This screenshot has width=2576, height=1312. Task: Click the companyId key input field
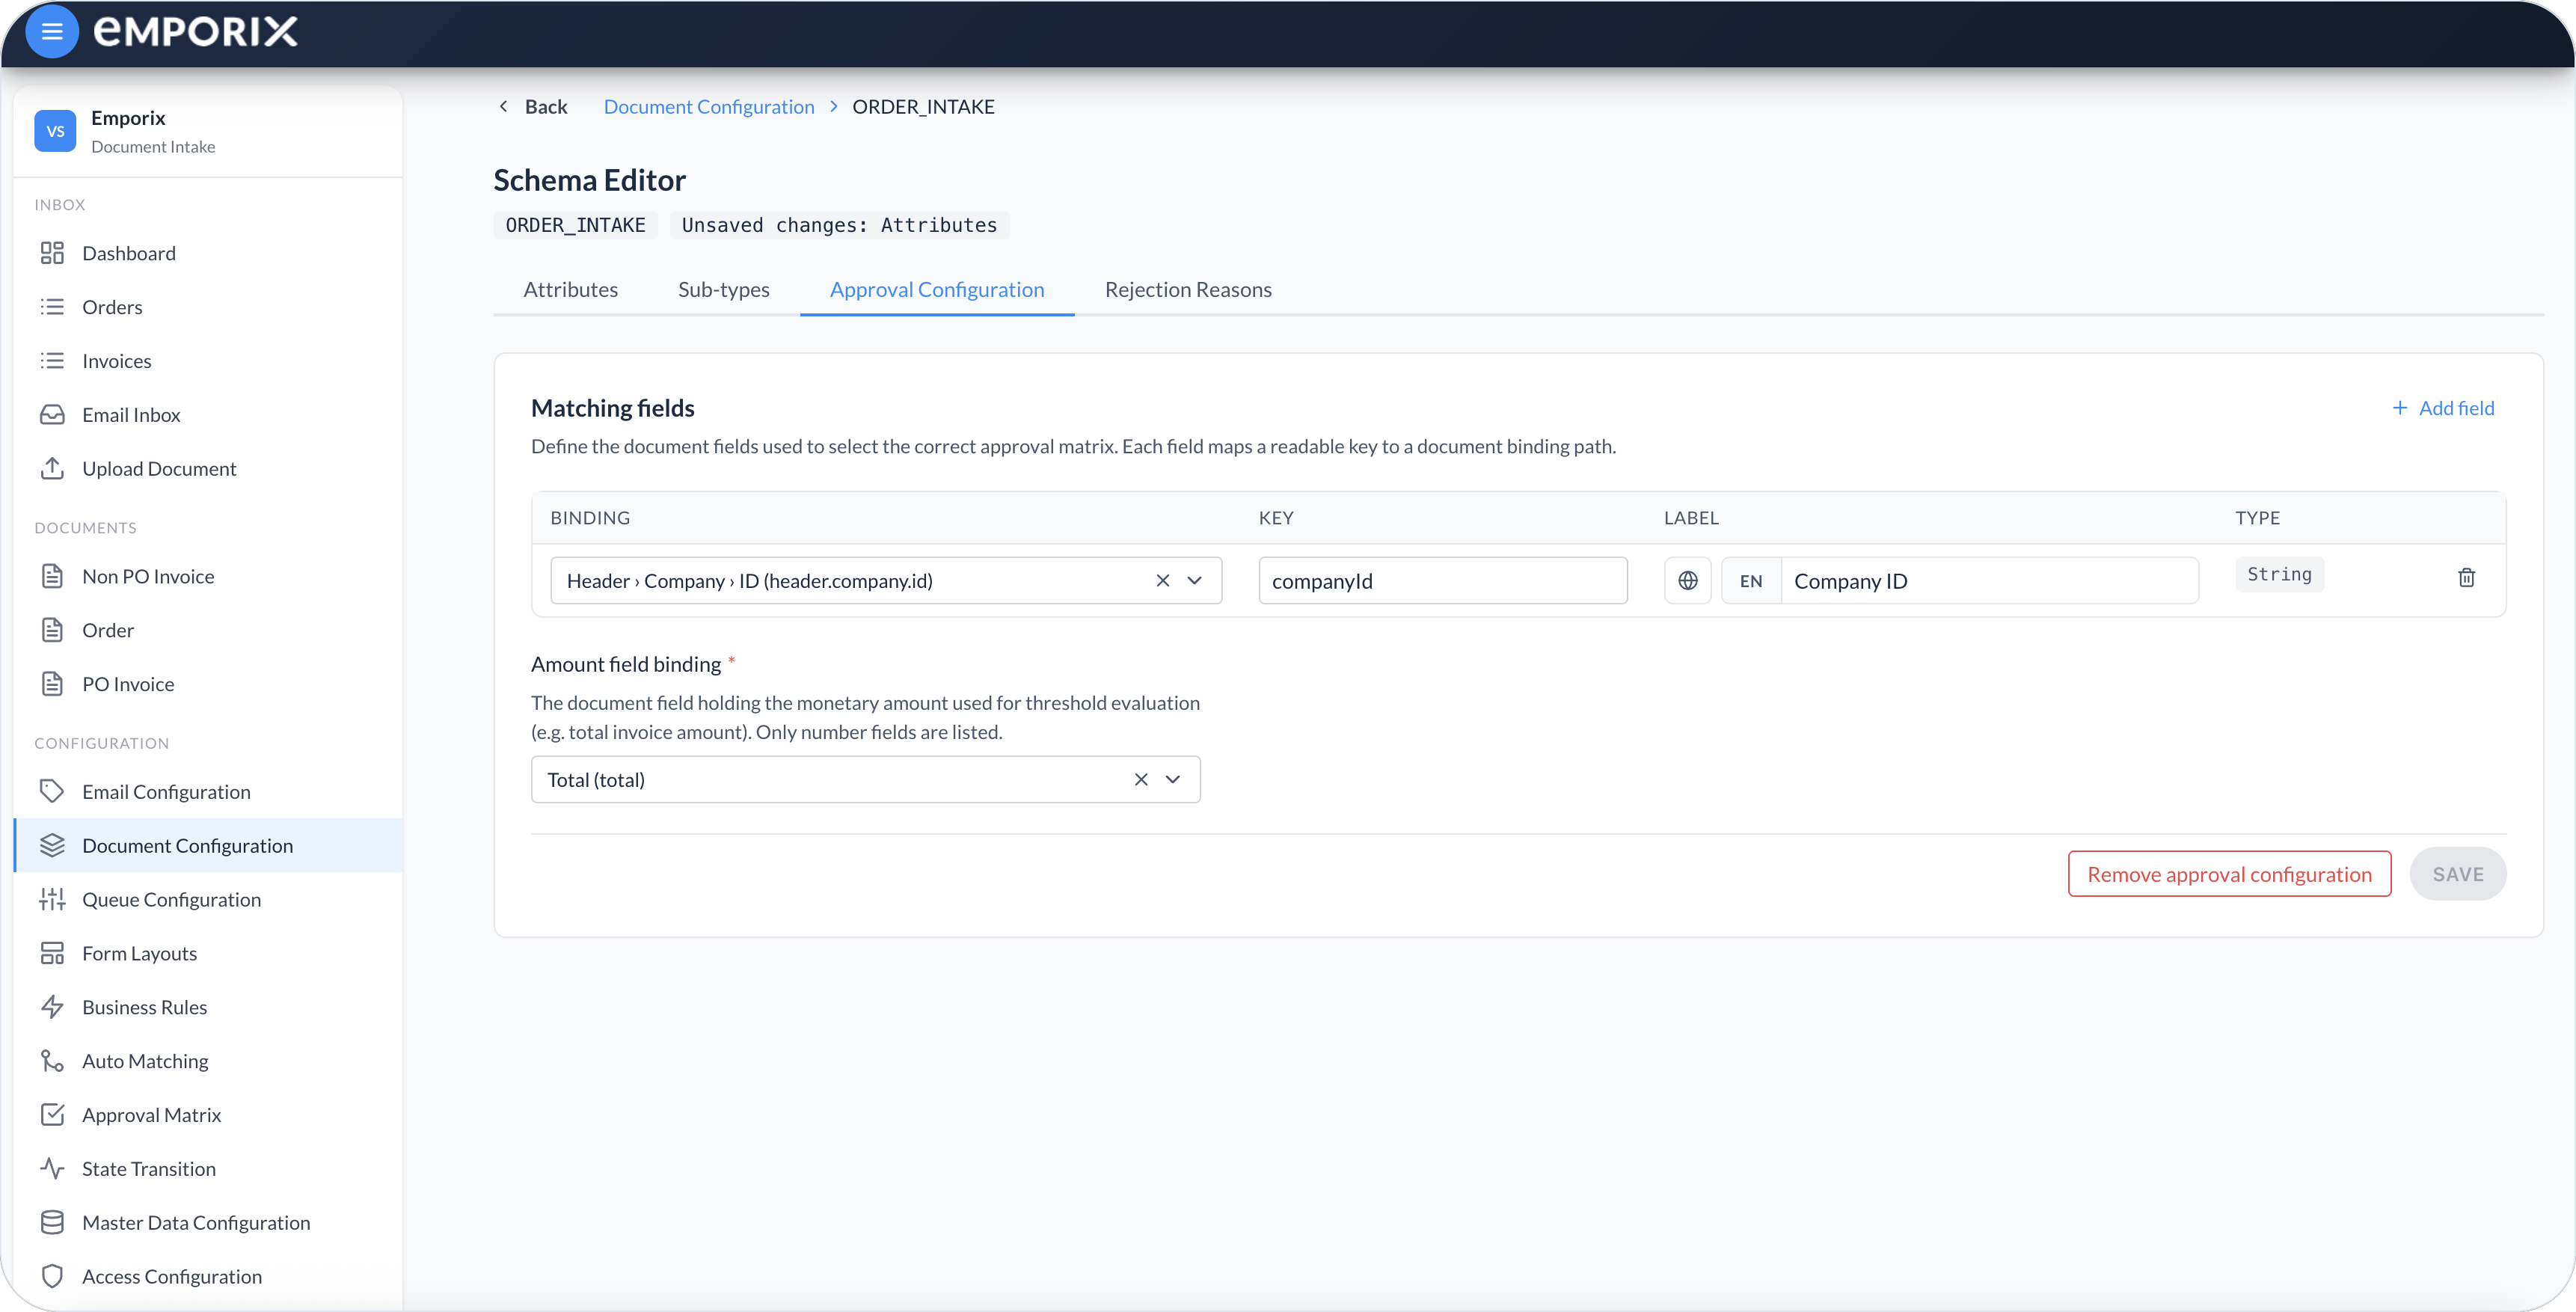(x=1442, y=581)
